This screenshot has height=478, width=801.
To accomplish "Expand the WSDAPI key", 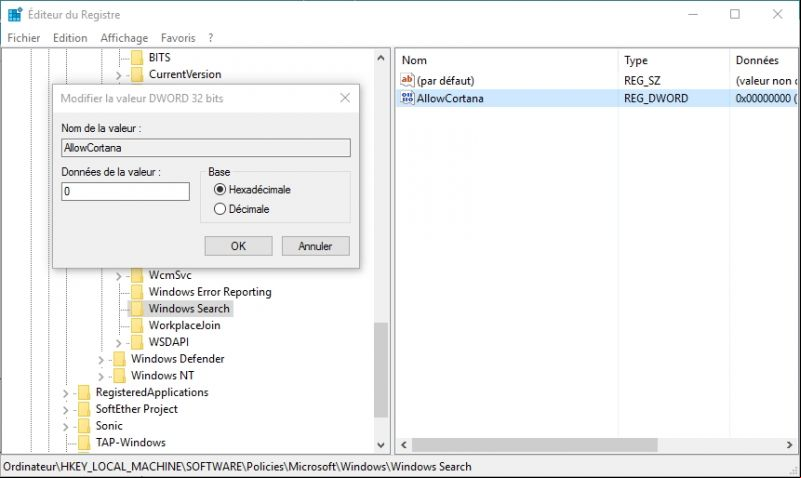I will coord(119,343).
